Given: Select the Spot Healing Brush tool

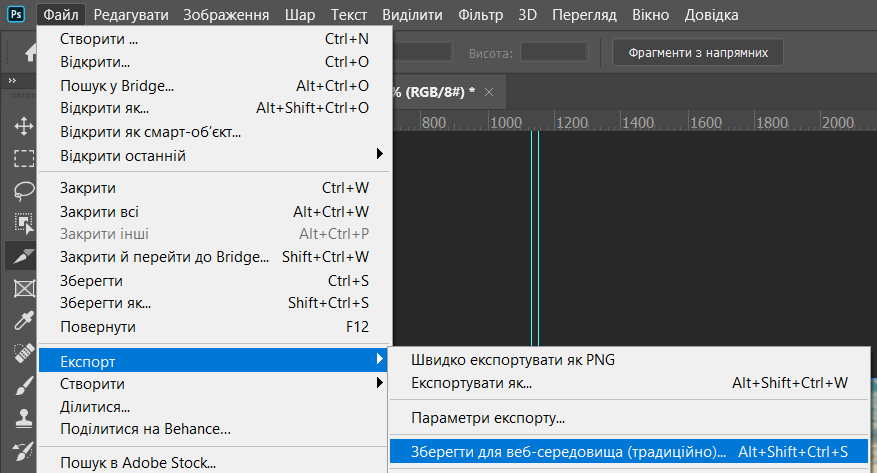Looking at the screenshot, I should point(23,353).
